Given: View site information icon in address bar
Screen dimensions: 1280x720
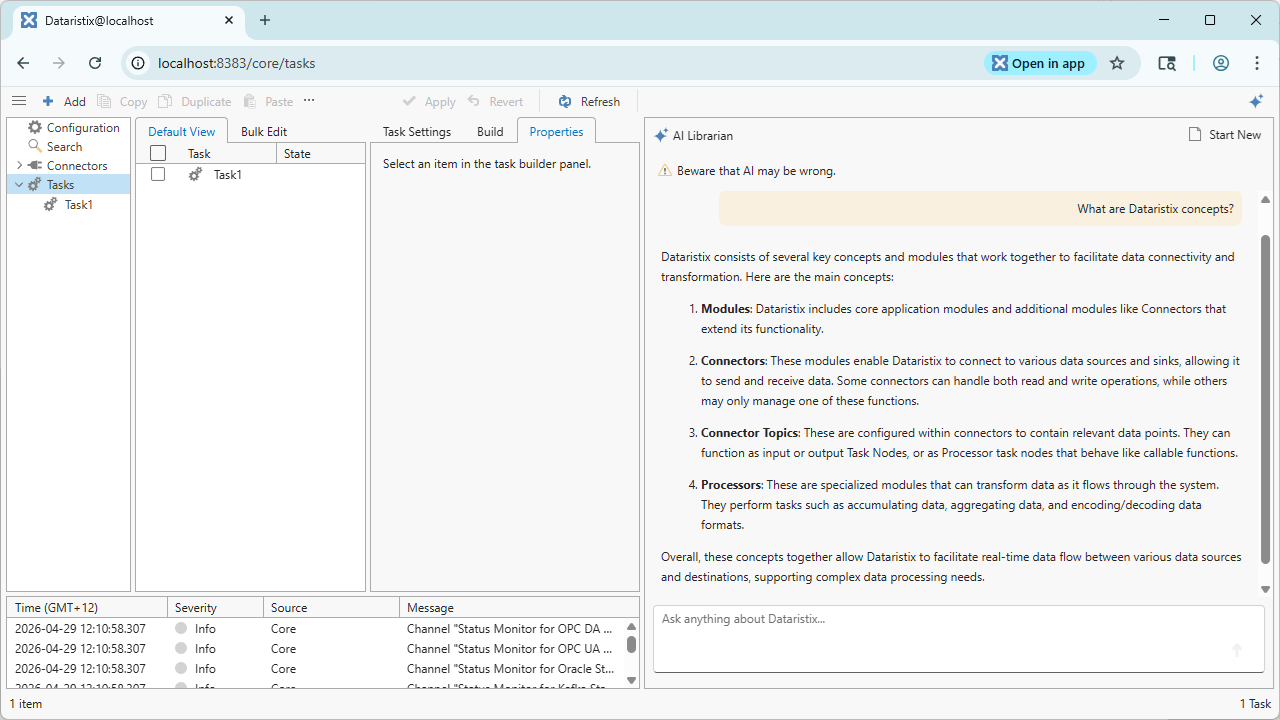Looking at the screenshot, I should pyautogui.click(x=139, y=63).
